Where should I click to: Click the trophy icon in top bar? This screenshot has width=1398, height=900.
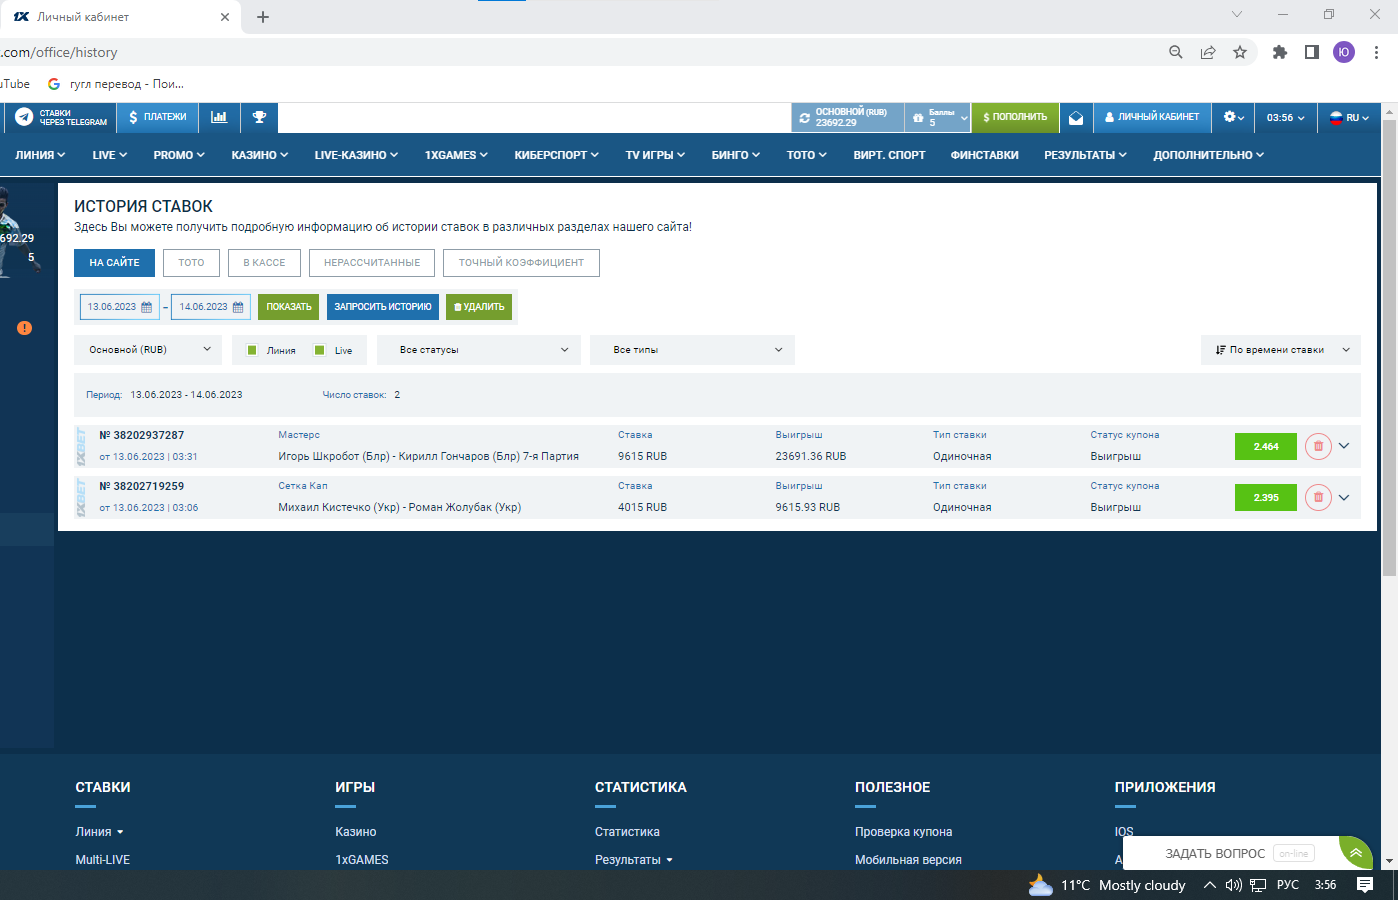(x=259, y=117)
